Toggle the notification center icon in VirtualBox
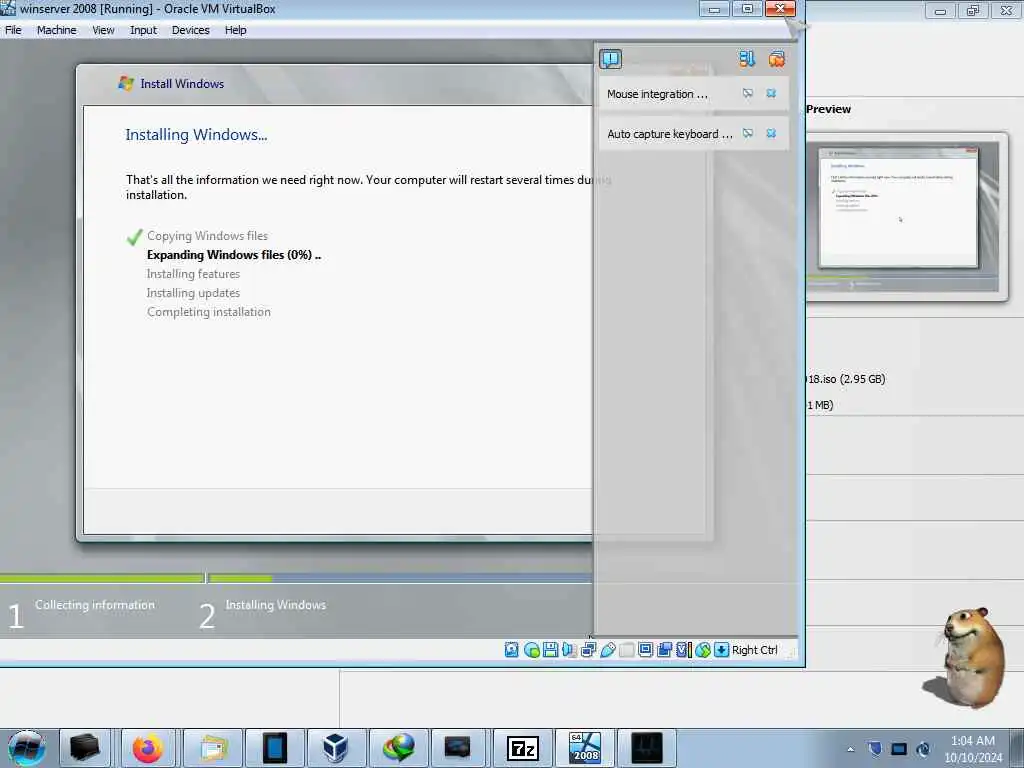The width and height of the screenshot is (1024, 768). [611, 59]
